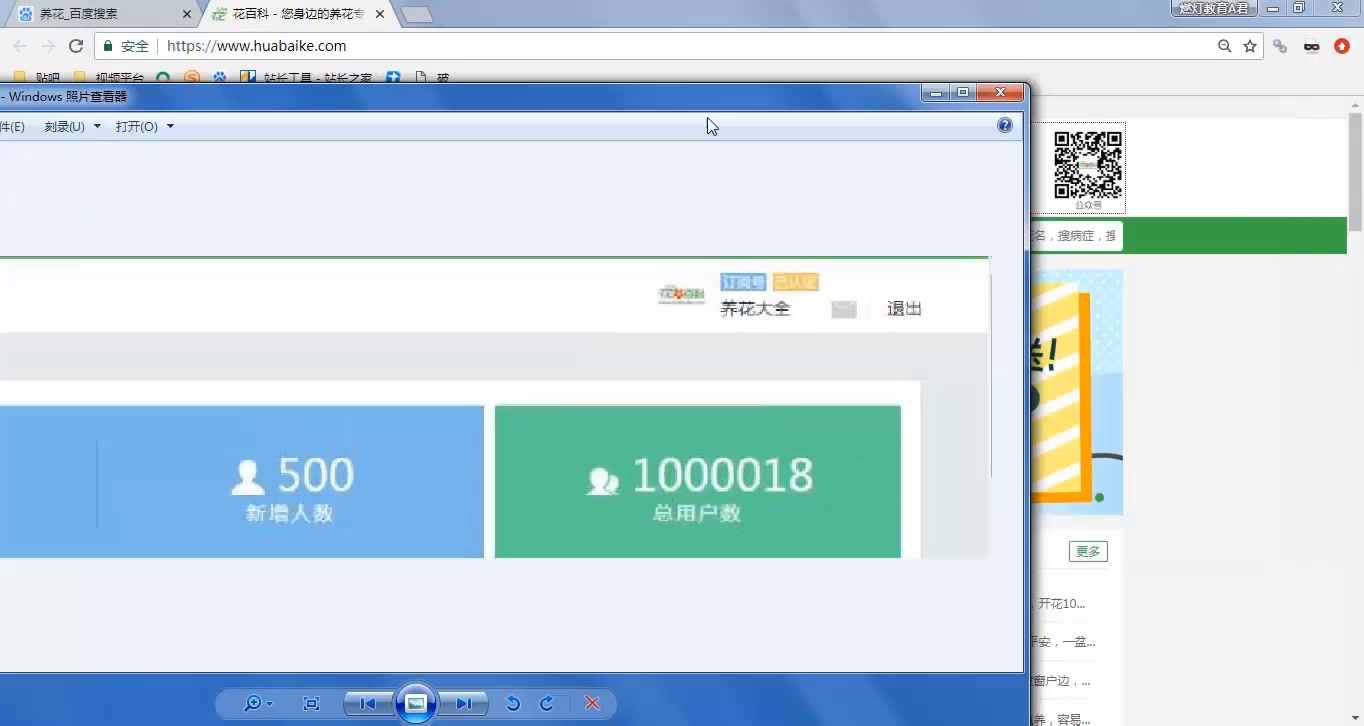Viewport: 1364px width, 726px height.
Task: Rotate the photo counterclockwise
Action: point(513,704)
